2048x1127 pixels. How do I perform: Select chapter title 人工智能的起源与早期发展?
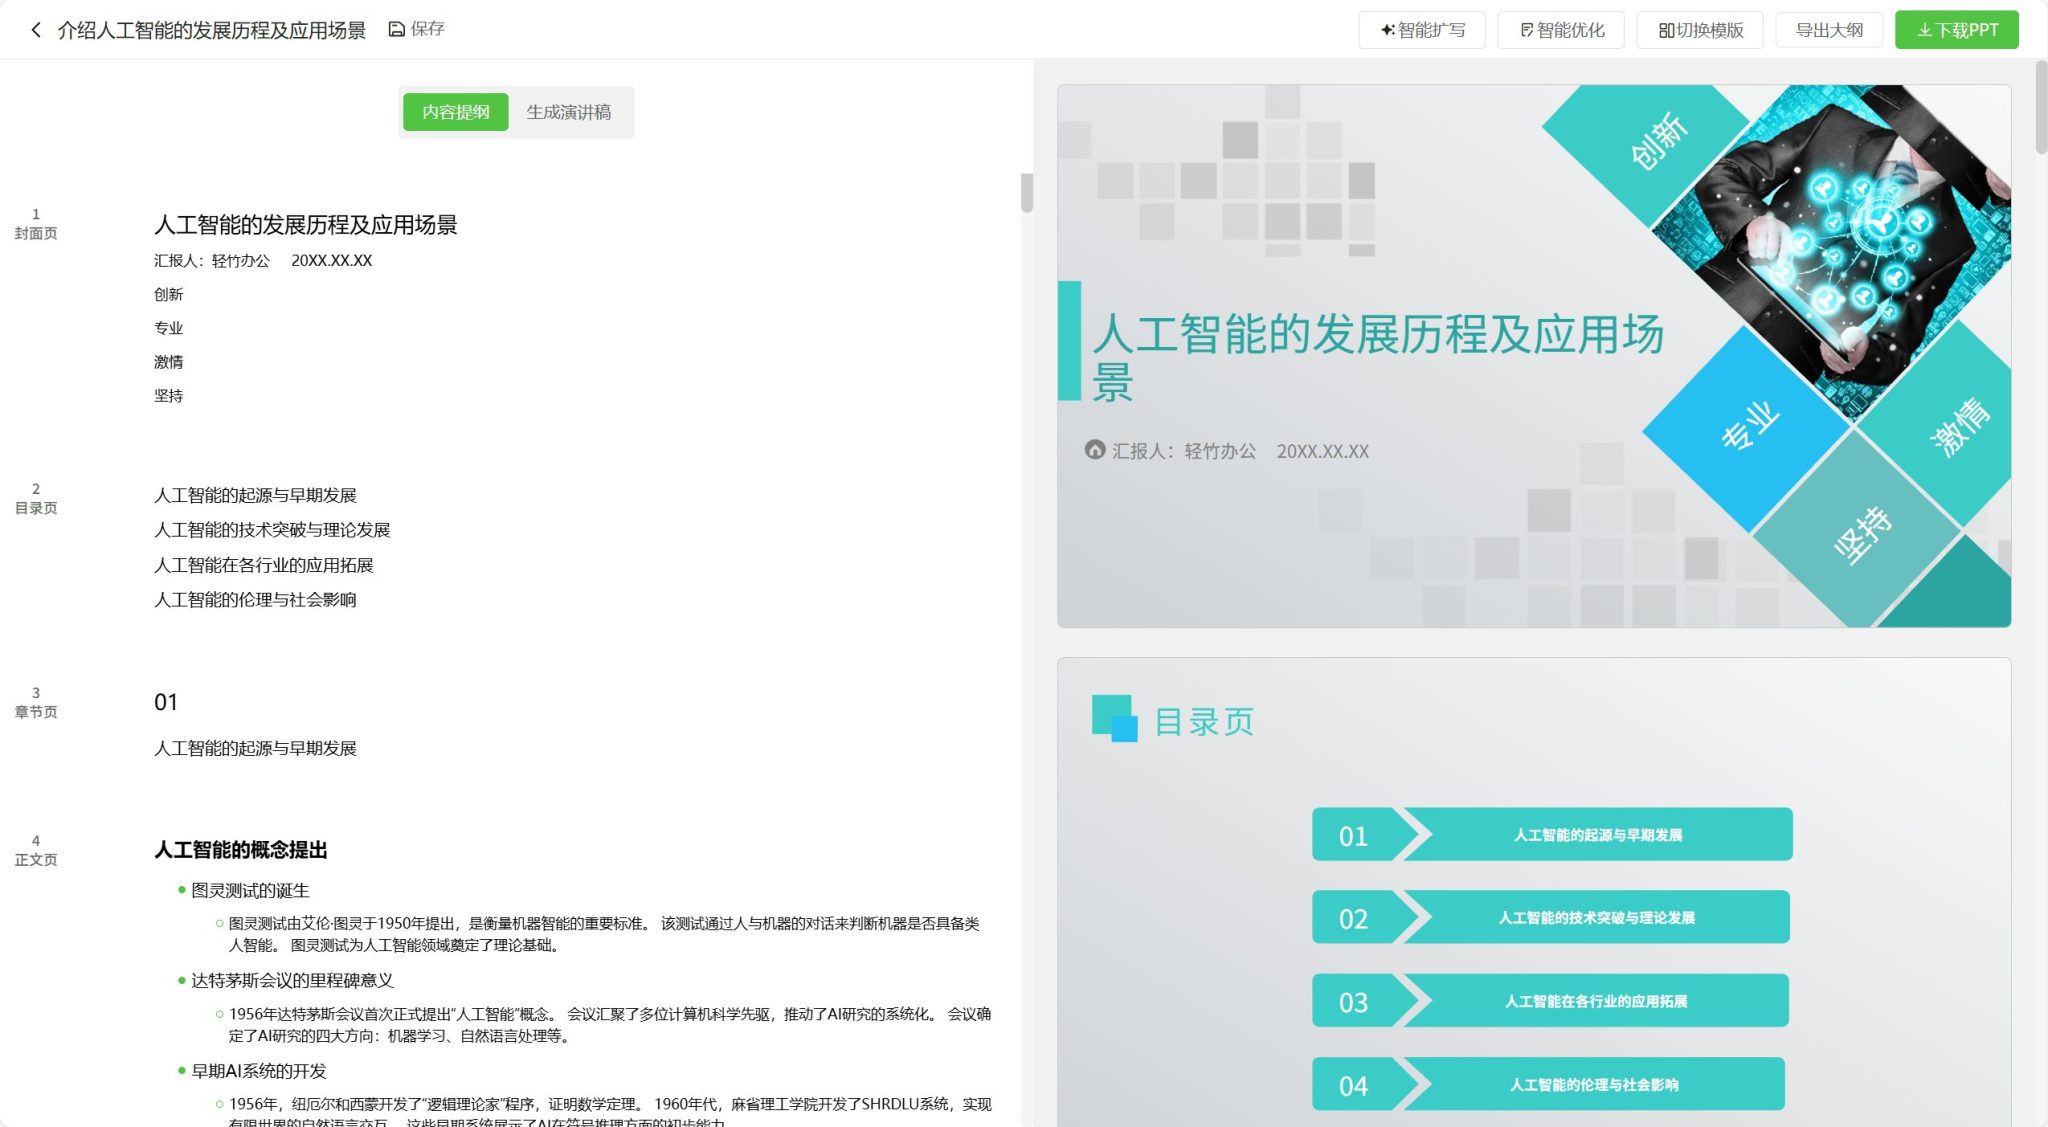coord(257,747)
